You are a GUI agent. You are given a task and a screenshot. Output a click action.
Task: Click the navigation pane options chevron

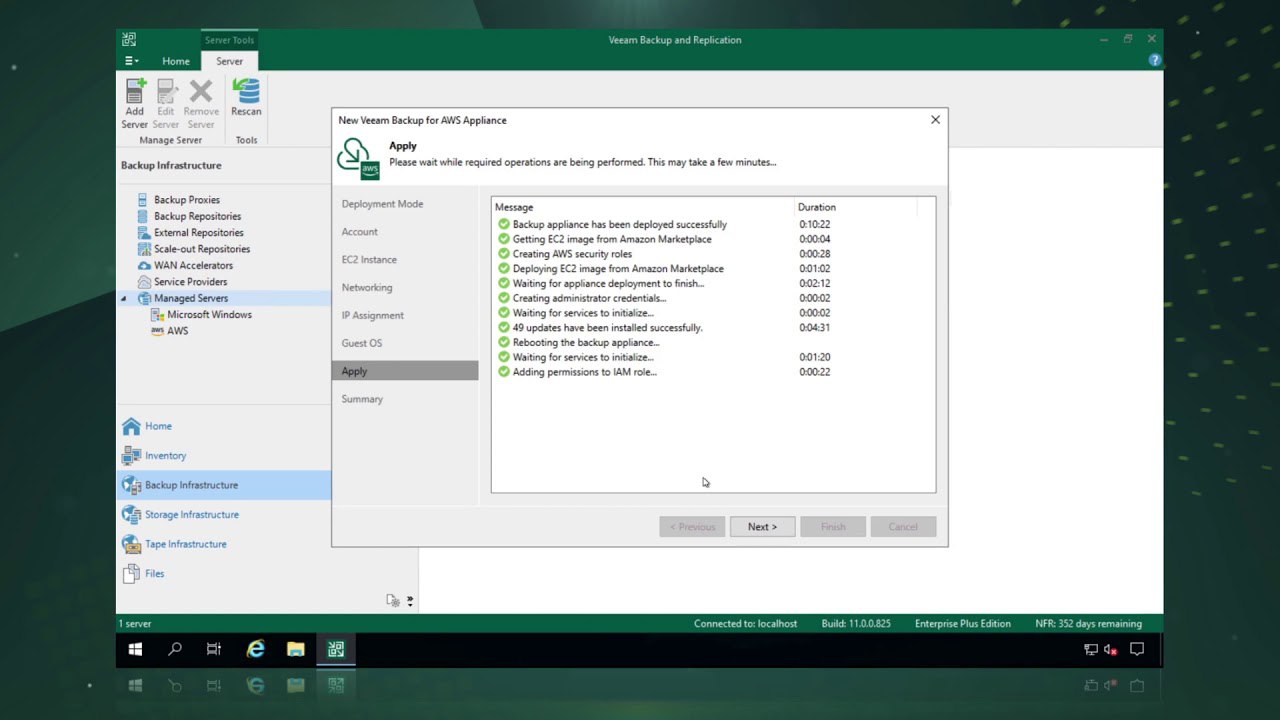[x=410, y=601]
